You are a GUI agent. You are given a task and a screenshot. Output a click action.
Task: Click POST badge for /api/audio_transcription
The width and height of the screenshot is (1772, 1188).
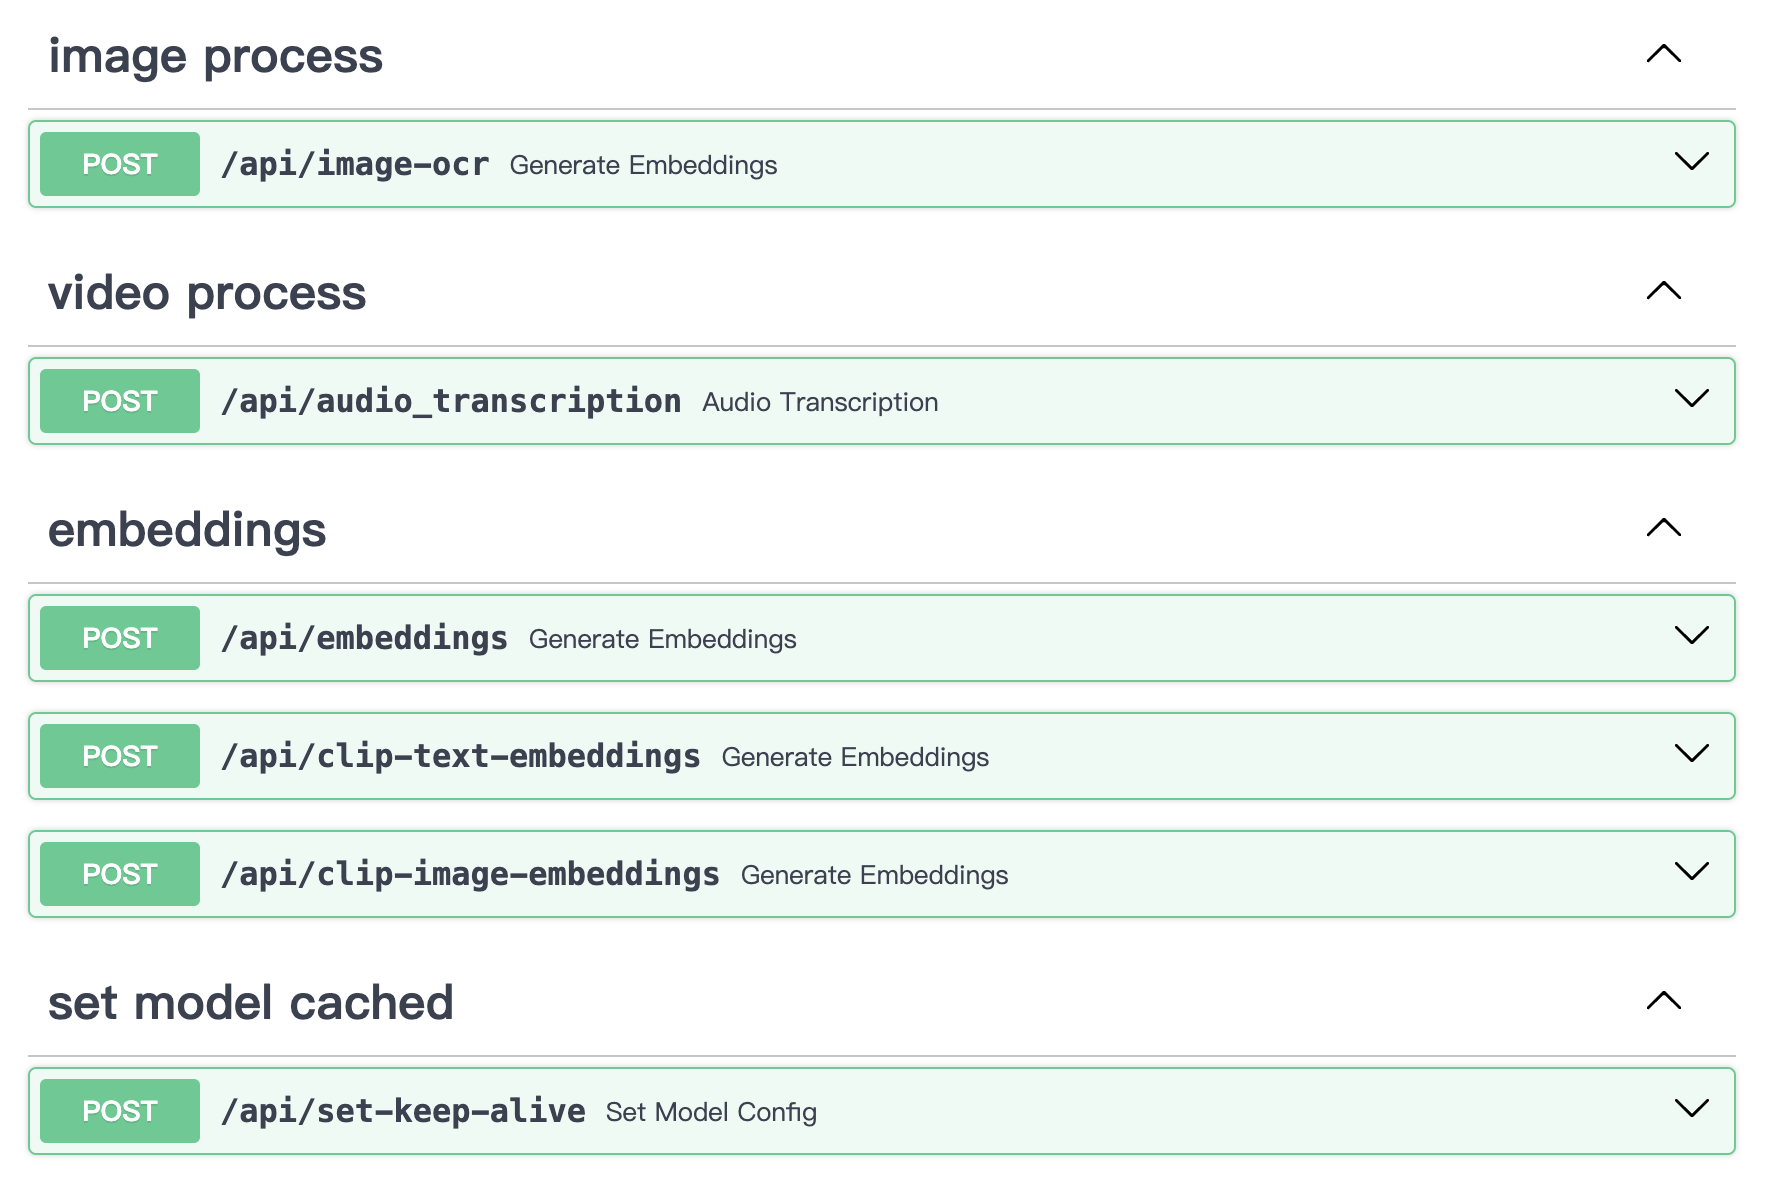click(x=120, y=401)
